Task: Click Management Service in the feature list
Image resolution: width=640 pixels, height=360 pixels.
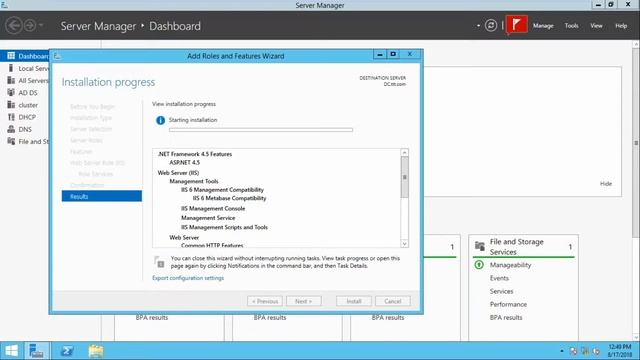Action: tap(208, 218)
